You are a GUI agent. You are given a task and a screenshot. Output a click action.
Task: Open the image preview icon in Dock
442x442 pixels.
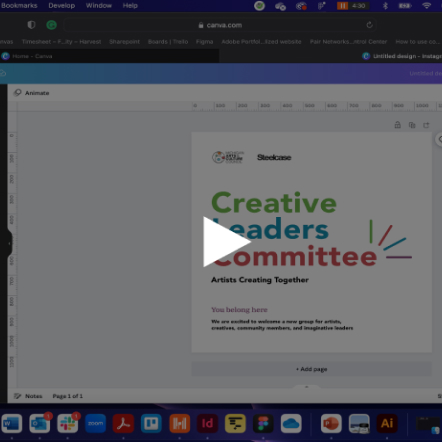point(359,424)
